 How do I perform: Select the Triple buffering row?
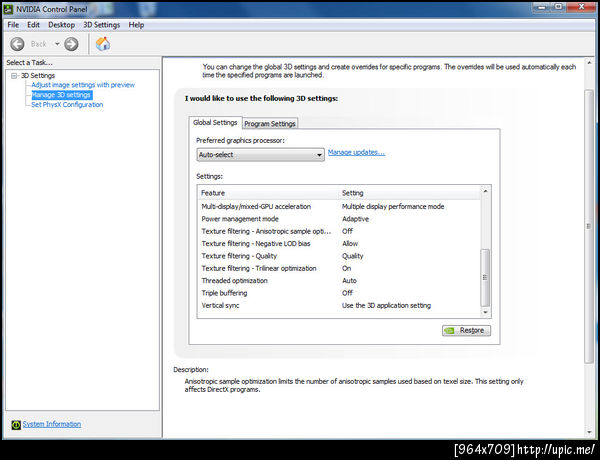pyautogui.click(x=339, y=293)
